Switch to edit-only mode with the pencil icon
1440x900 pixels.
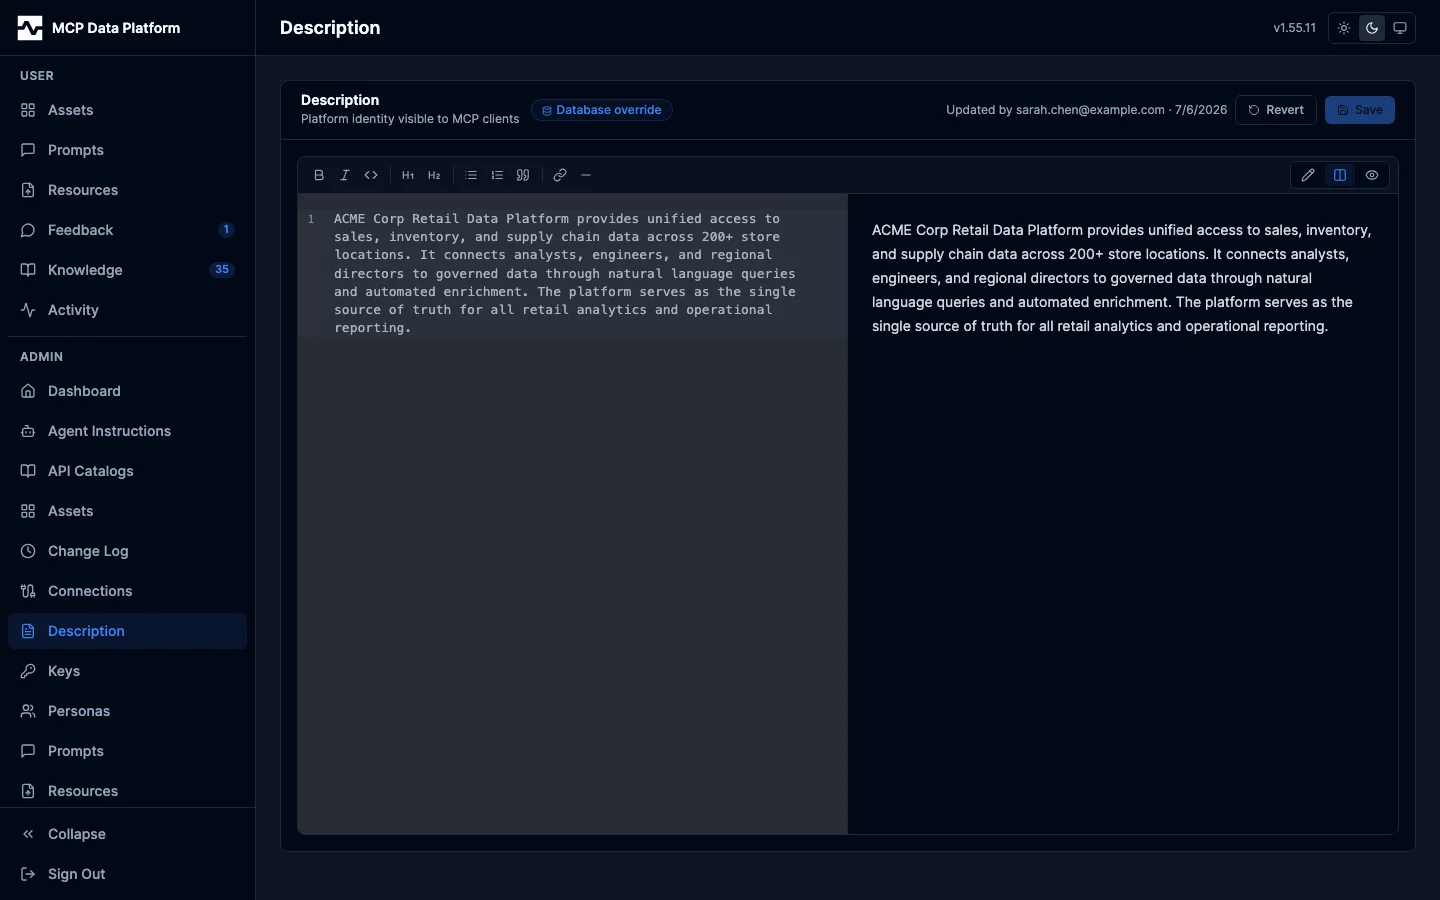point(1308,175)
